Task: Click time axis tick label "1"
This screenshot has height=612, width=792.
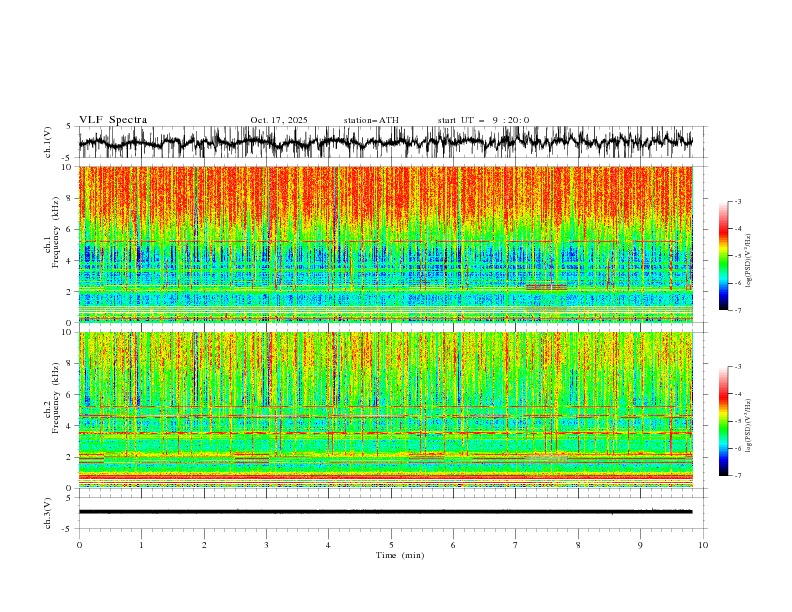Action: (x=141, y=545)
